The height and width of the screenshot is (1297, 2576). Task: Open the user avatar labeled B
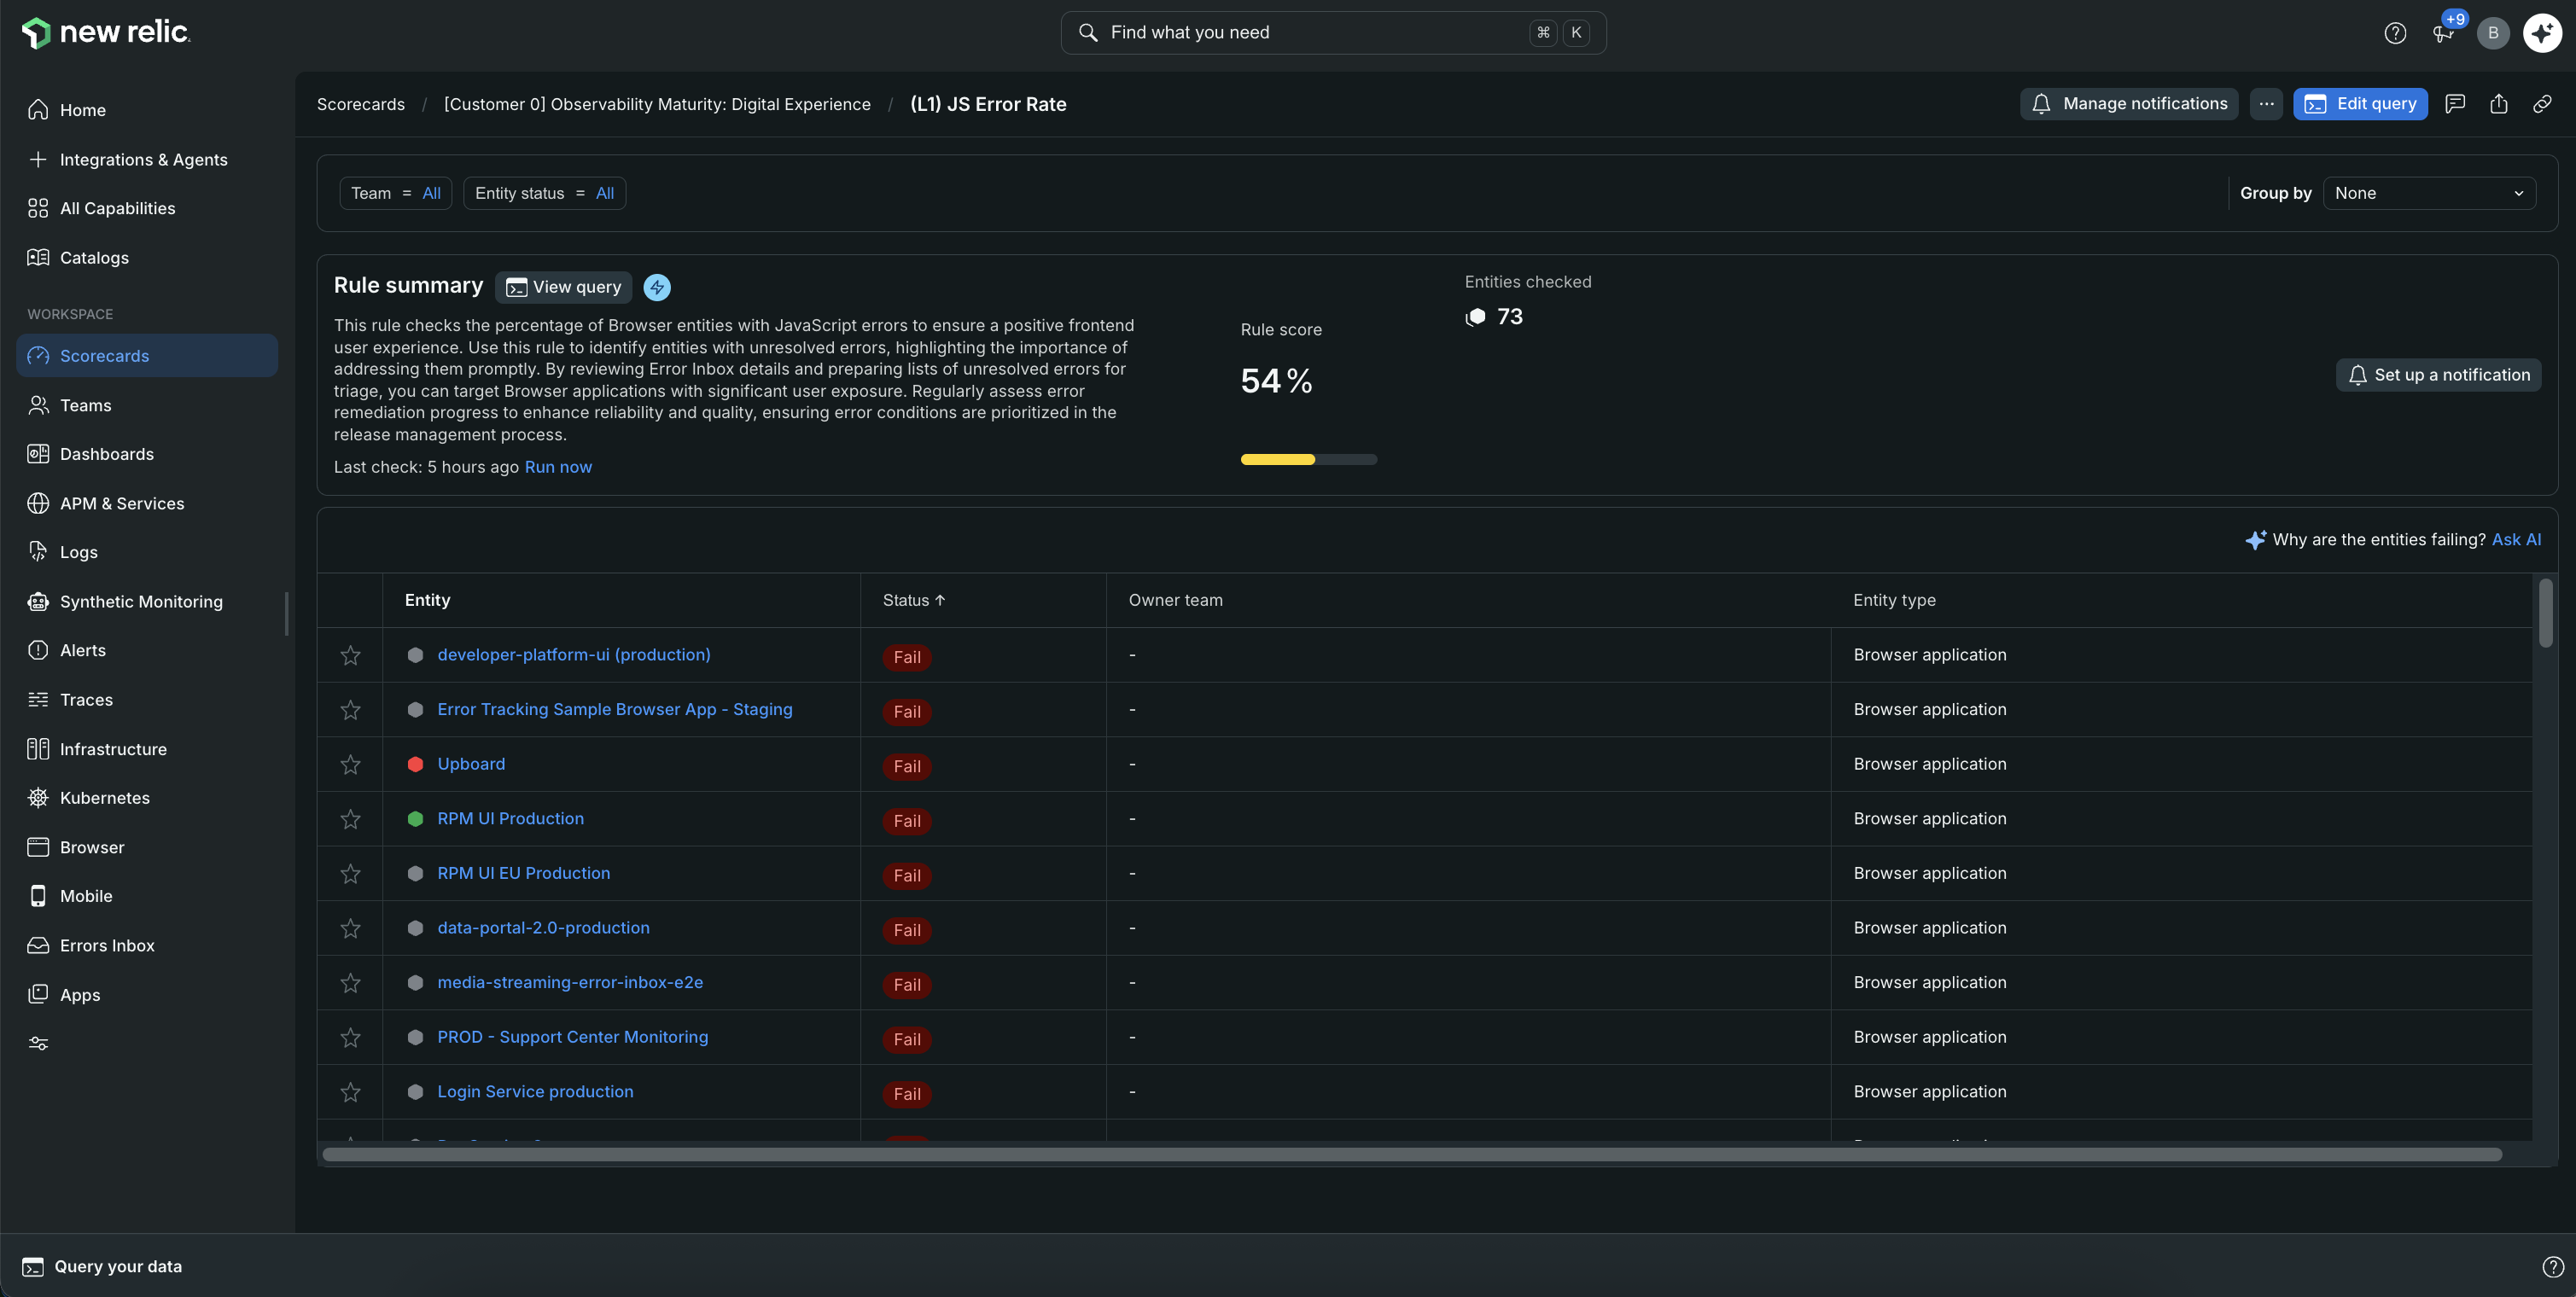(2493, 33)
